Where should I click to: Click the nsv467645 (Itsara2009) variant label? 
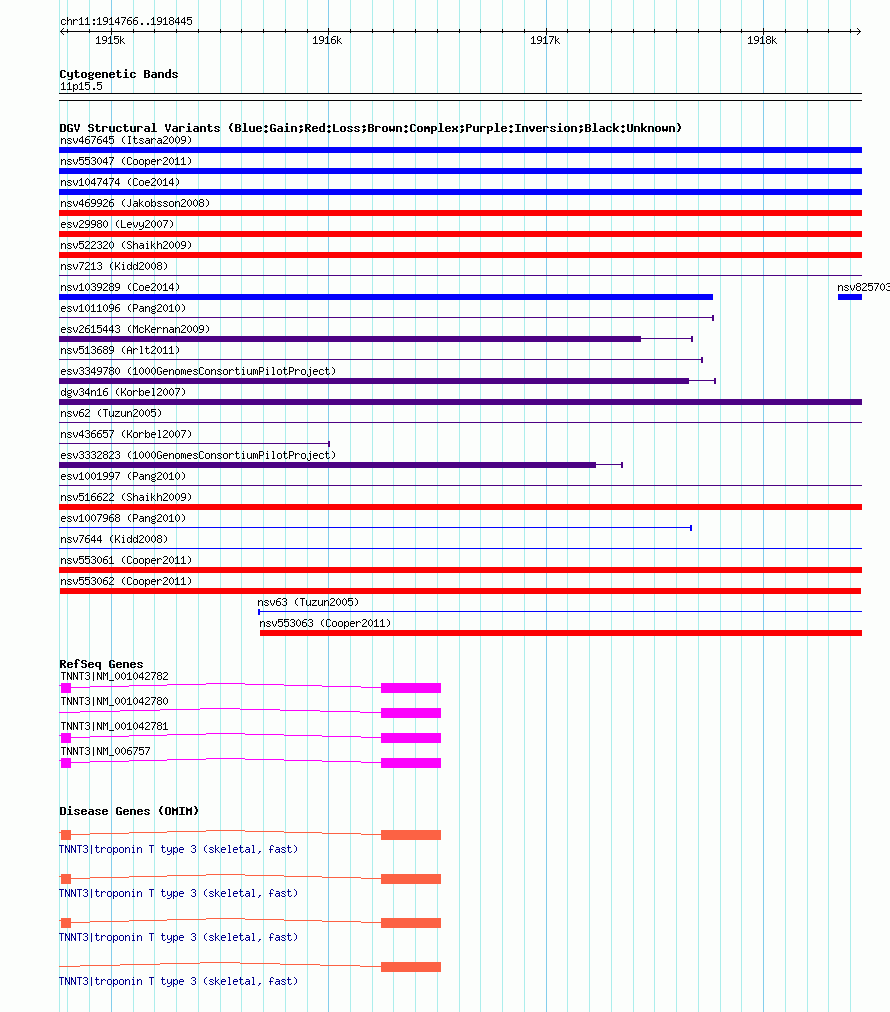coord(126,140)
